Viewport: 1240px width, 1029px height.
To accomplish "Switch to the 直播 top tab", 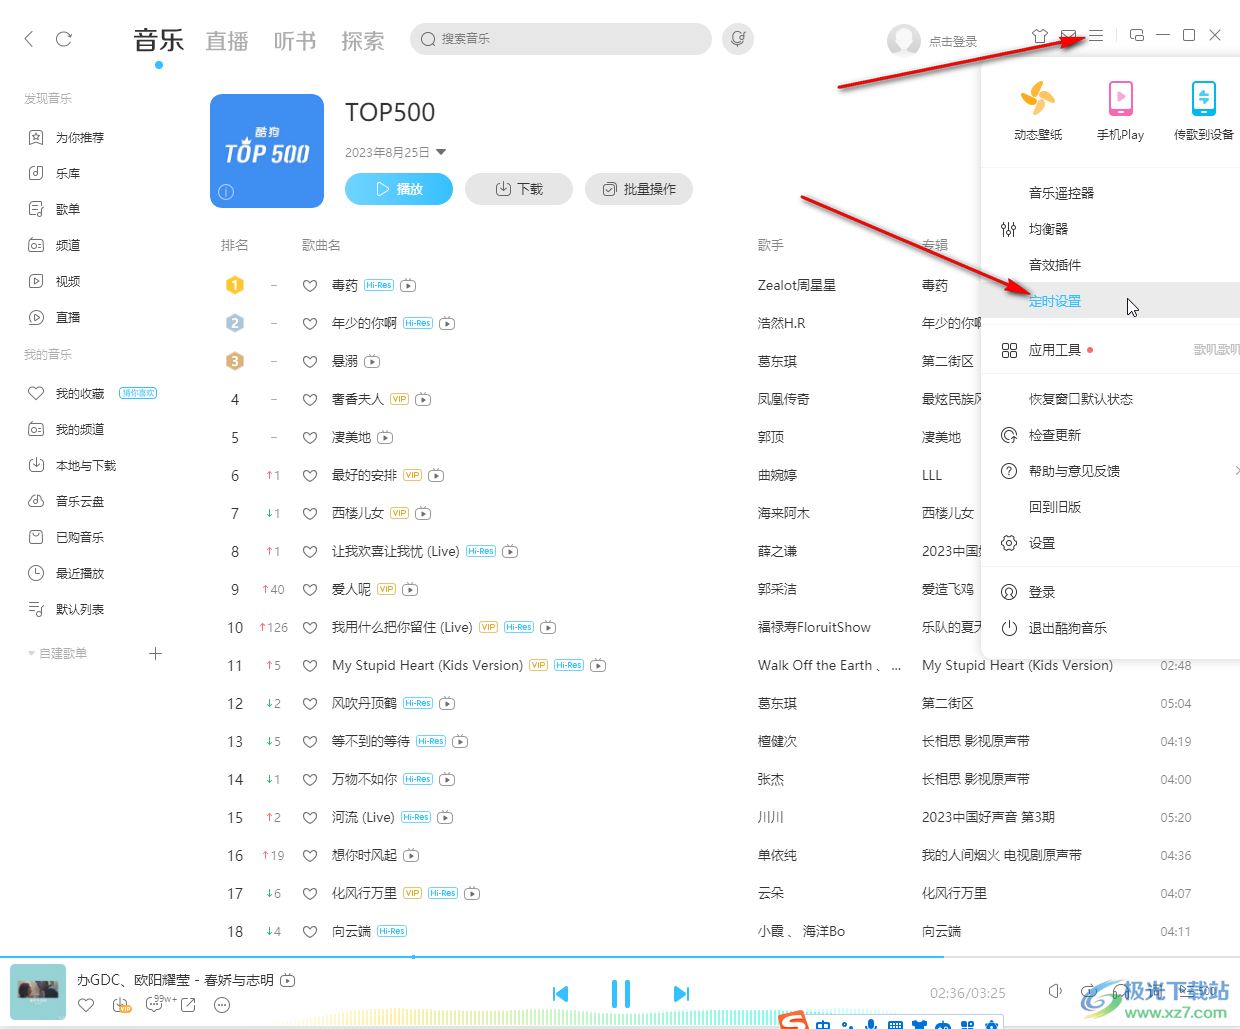I will pyautogui.click(x=227, y=41).
